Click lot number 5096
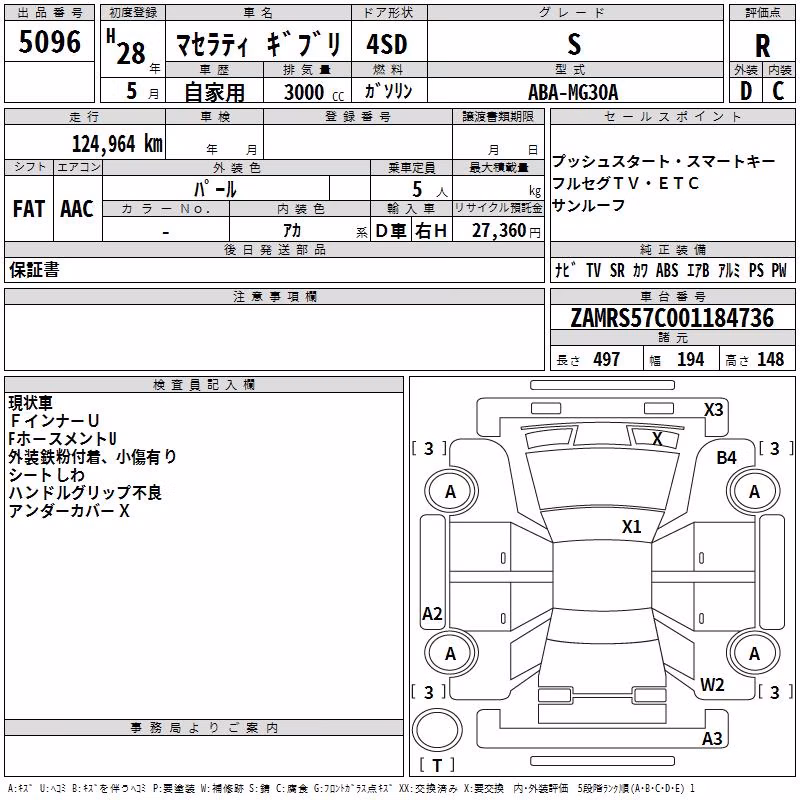This screenshot has width=800, height=800. (49, 41)
